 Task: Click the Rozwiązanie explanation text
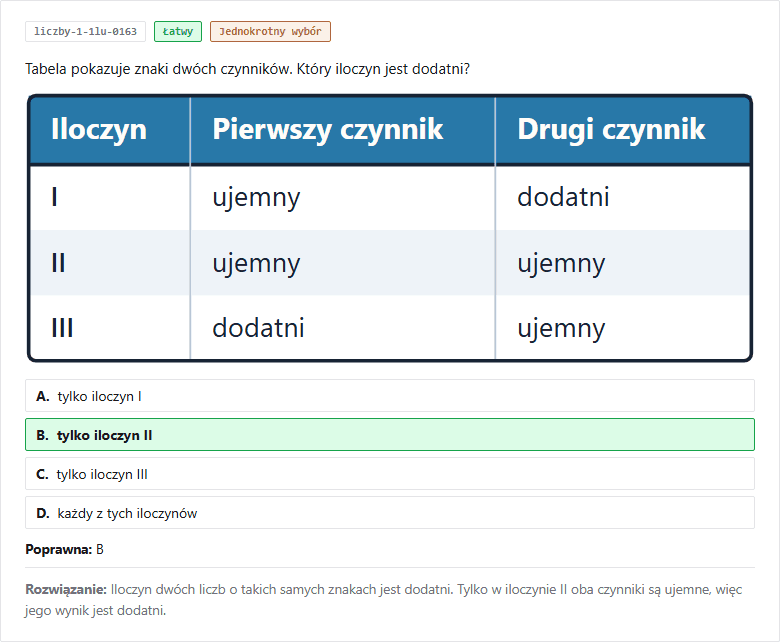[x=384, y=600]
